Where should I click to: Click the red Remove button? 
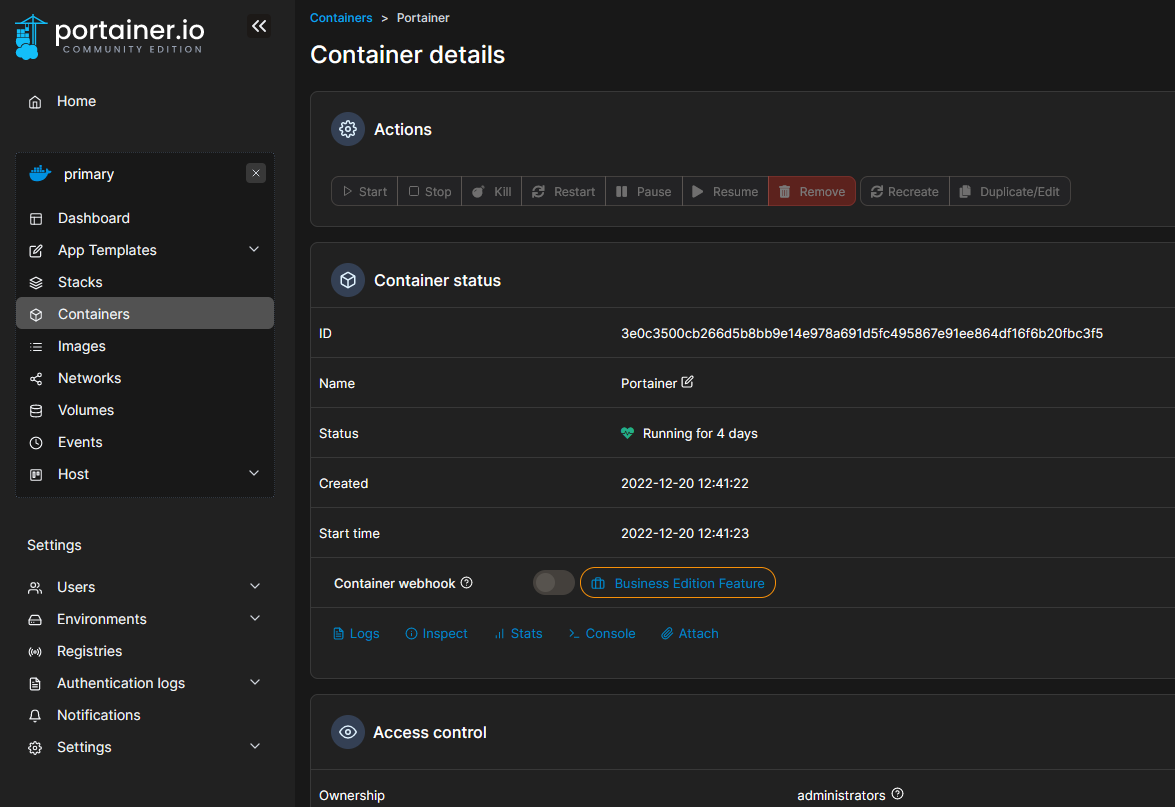tap(811, 191)
